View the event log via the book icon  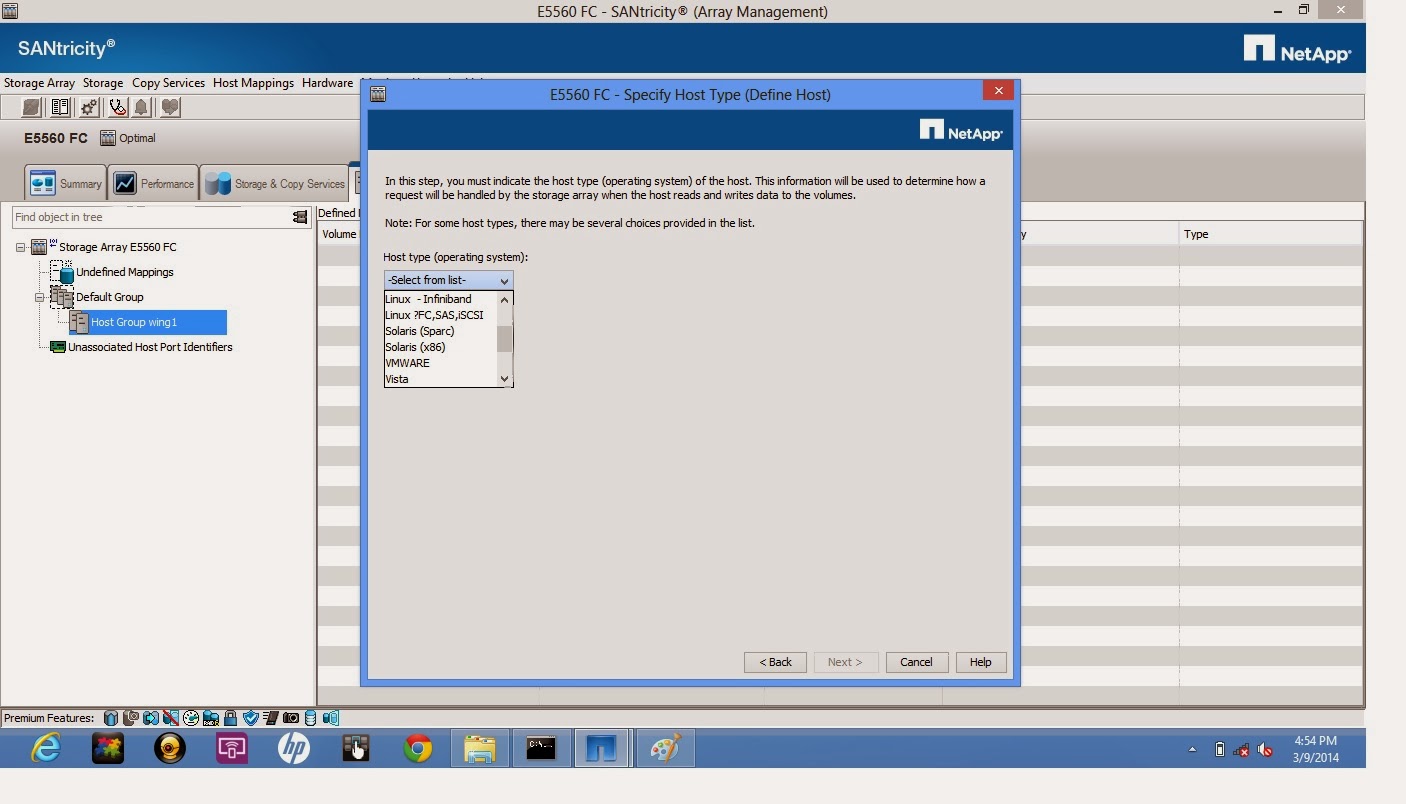[60, 107]
